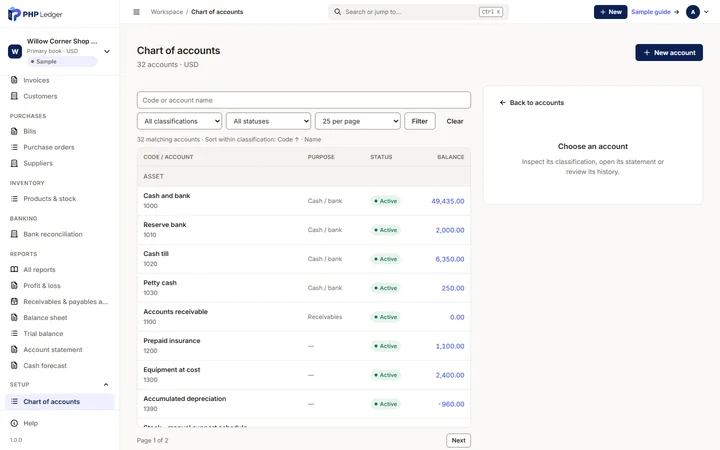Click the -960.00 balance
This screenshot has height=450, width=720.
click(x=451, y=404)
